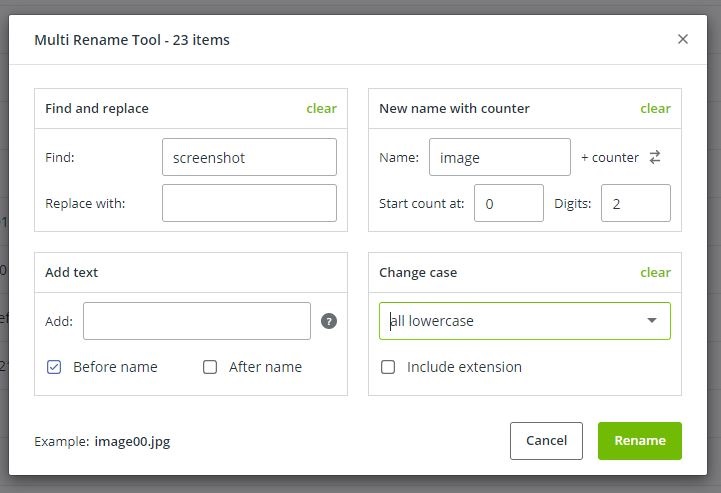
Task: Close the Multi Rename Tool dialog
Action: [x=683, y=39]
